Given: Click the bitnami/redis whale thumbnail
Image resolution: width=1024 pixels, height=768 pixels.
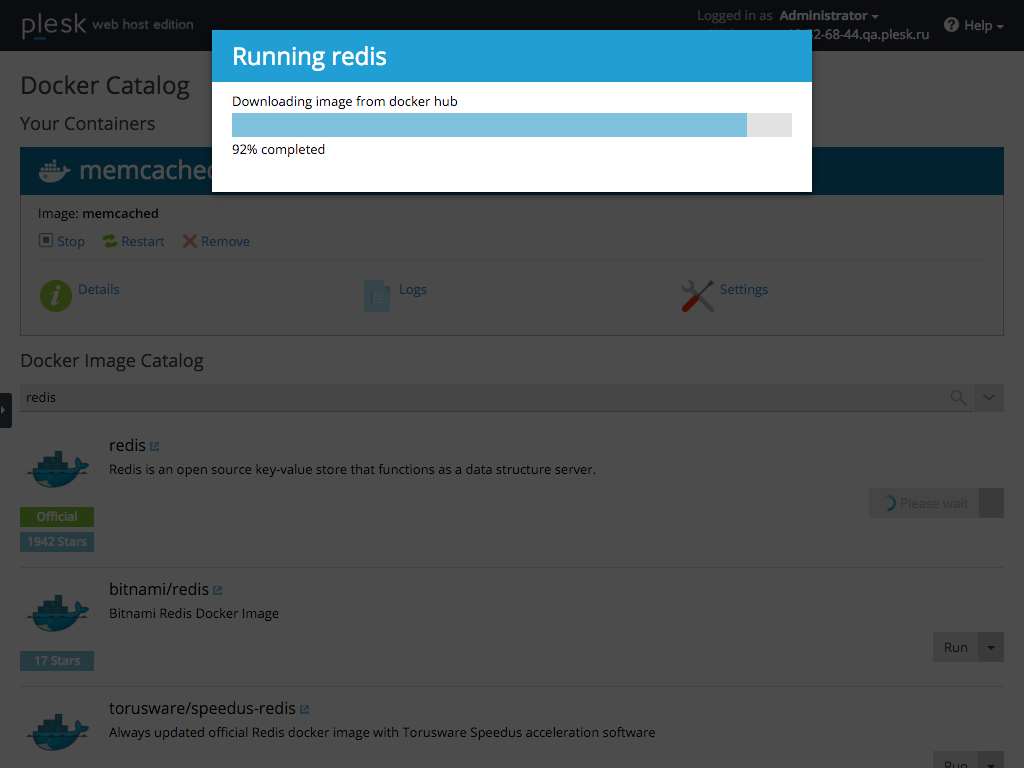Looking at the screenshot, I should [x=56, y=610].
